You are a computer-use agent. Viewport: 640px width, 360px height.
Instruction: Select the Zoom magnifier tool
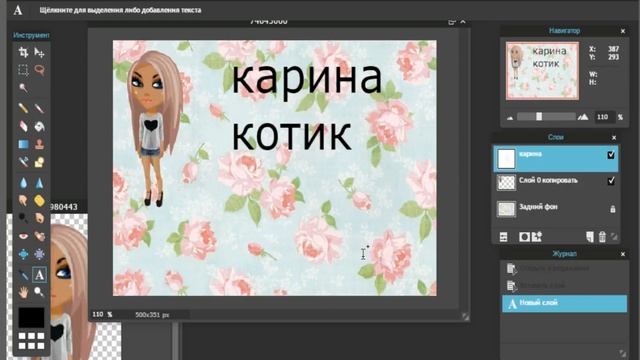click(x=40, y=292)
